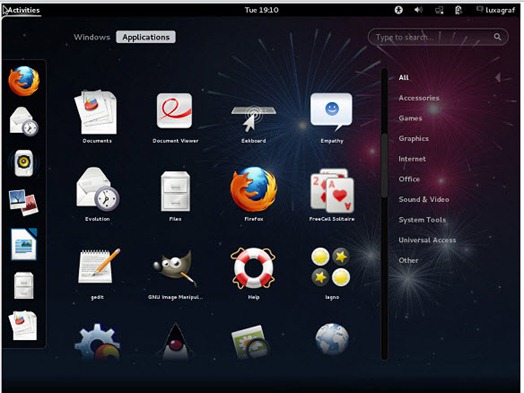Viewport: 524px width, 393px height.
Task: Open the Eekboard on-screen keyboard app
Action: pyautogui.click(x=253, y=119)
